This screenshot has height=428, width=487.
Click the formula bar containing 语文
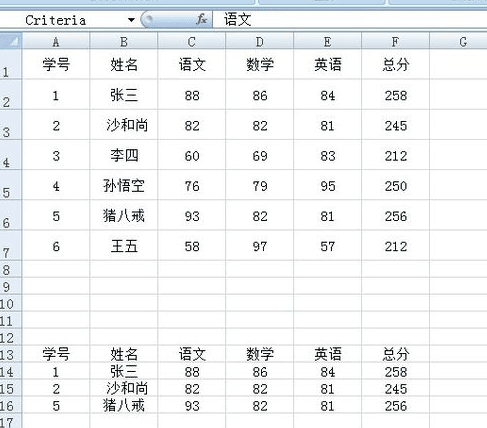pyautogui.click(x=350, y=20)
